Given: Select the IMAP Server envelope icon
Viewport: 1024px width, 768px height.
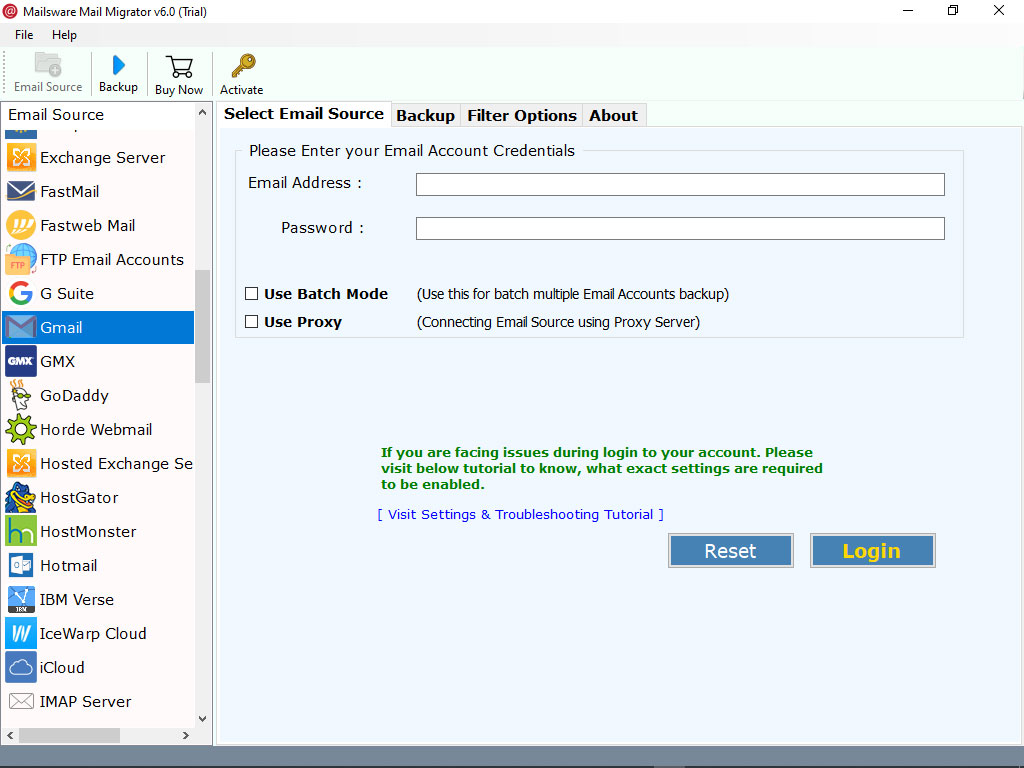Looking at the screenshot, I should [21, 701].
